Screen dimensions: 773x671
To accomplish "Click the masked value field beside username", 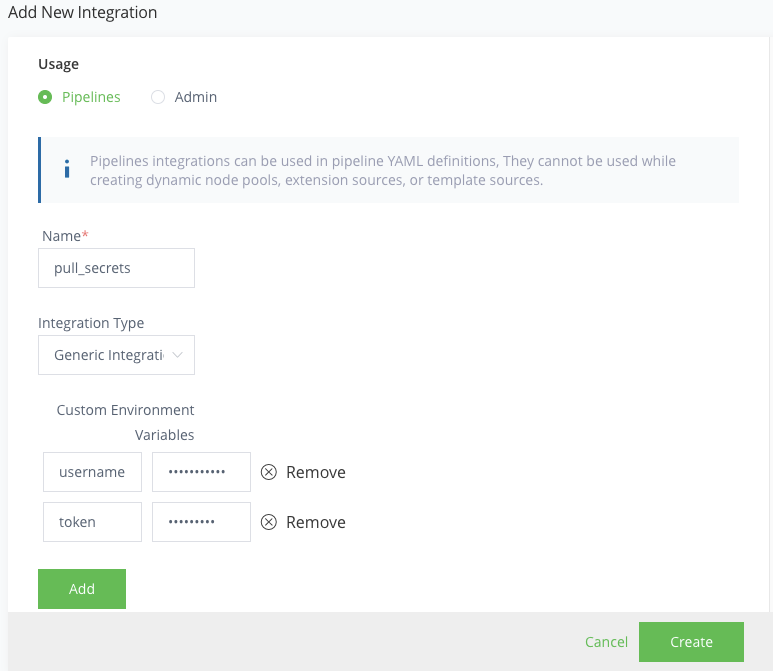I will pyautogui.click(x=201, y=472).
